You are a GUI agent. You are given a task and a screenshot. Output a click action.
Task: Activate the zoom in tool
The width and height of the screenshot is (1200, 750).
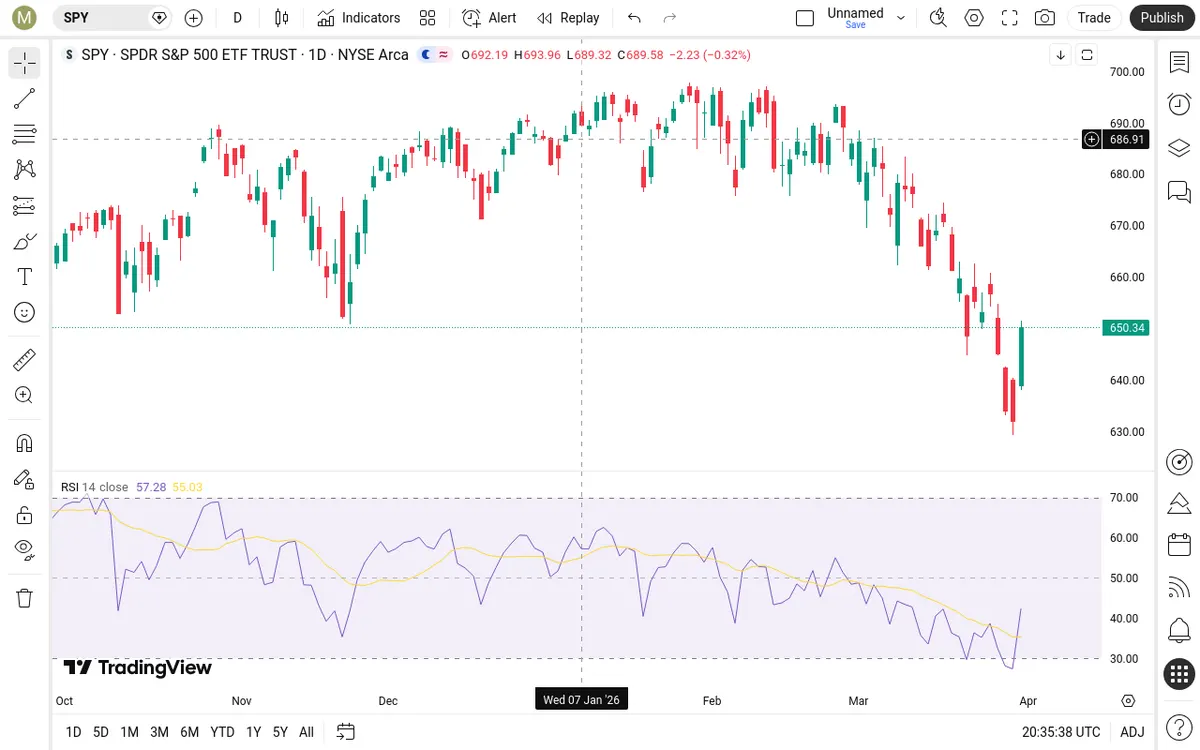25,395
